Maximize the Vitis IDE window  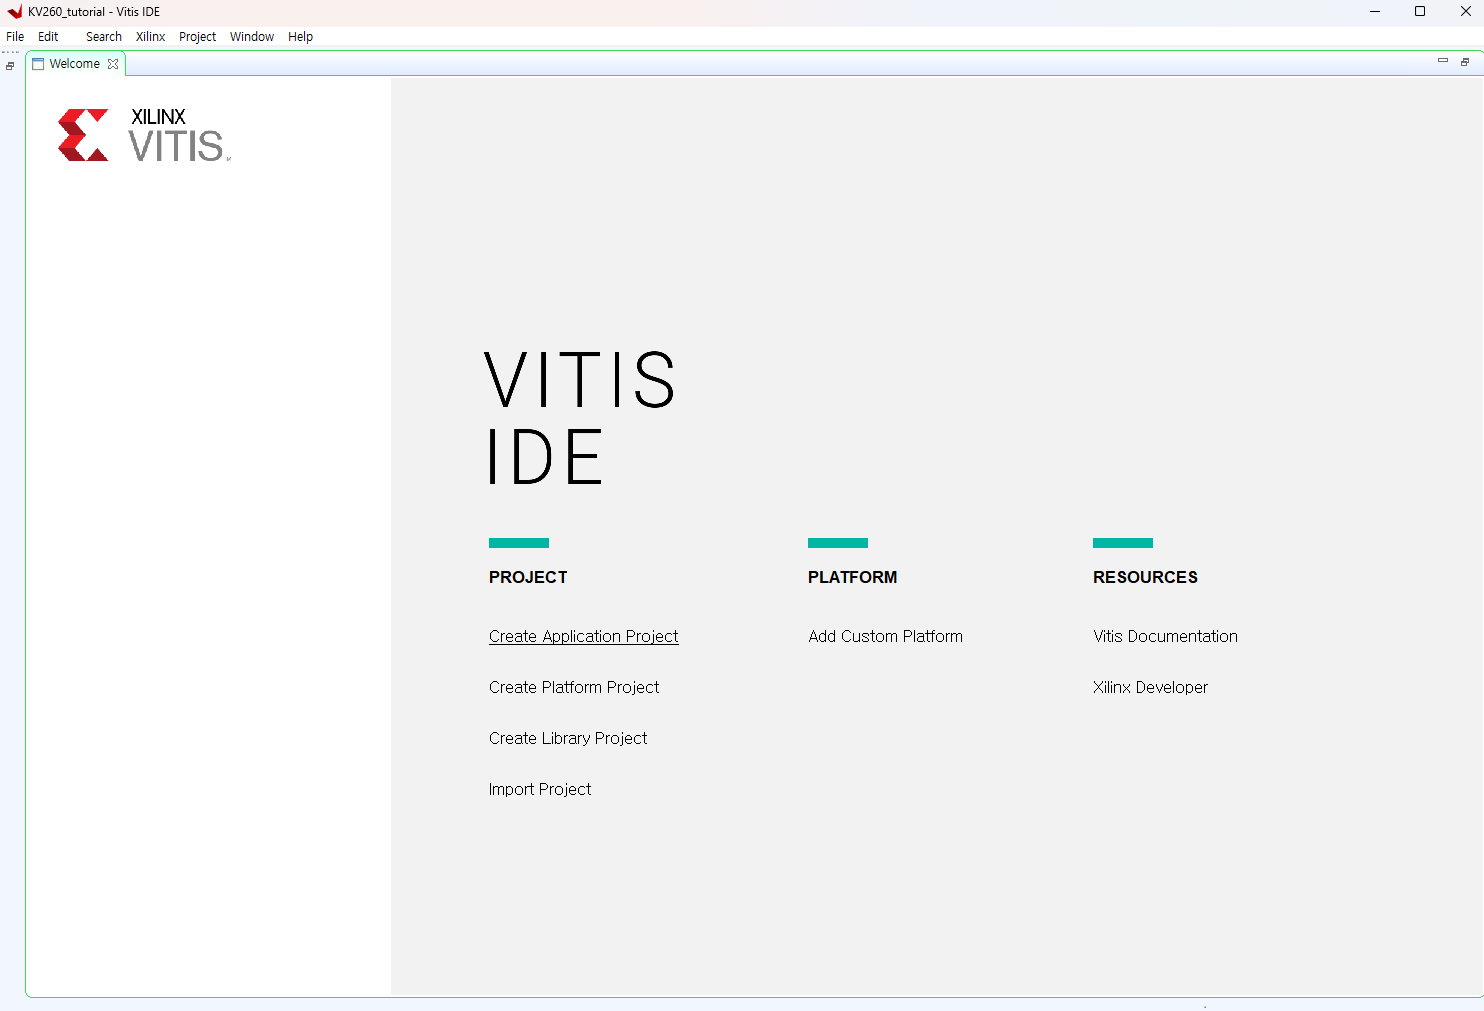coord(1420,12)
